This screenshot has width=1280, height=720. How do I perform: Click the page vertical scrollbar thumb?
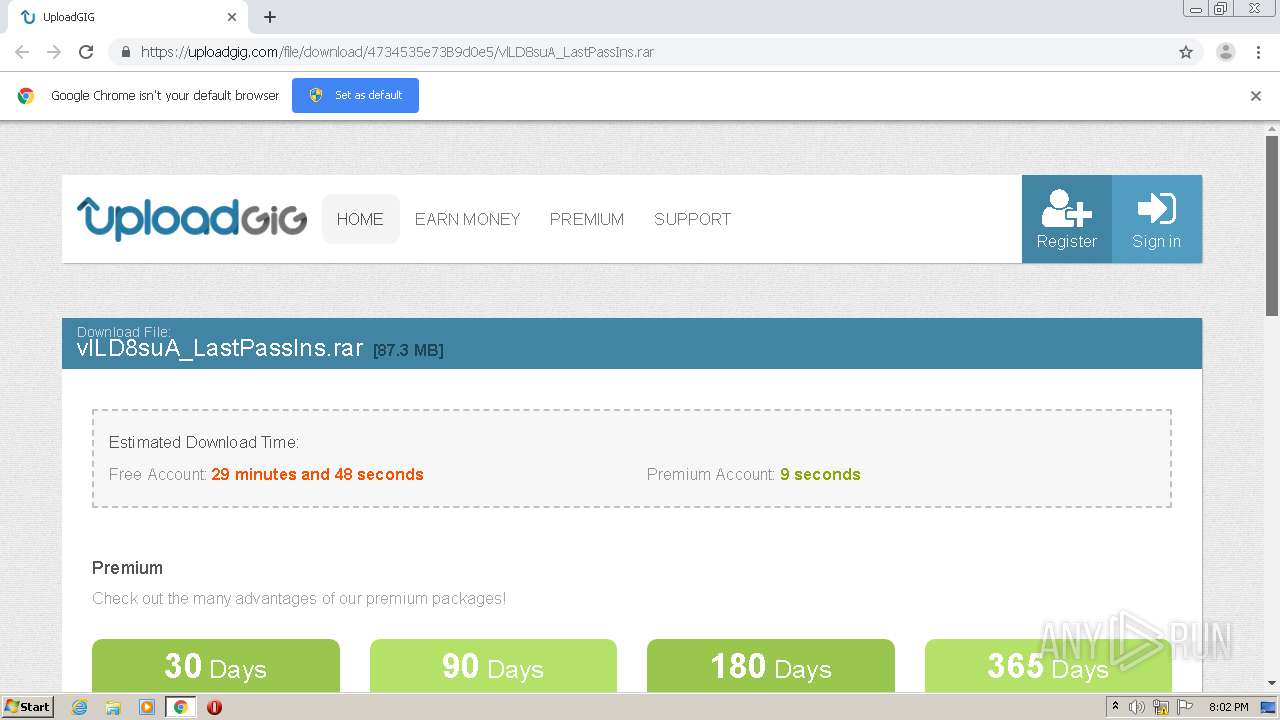pos(1272,226)
